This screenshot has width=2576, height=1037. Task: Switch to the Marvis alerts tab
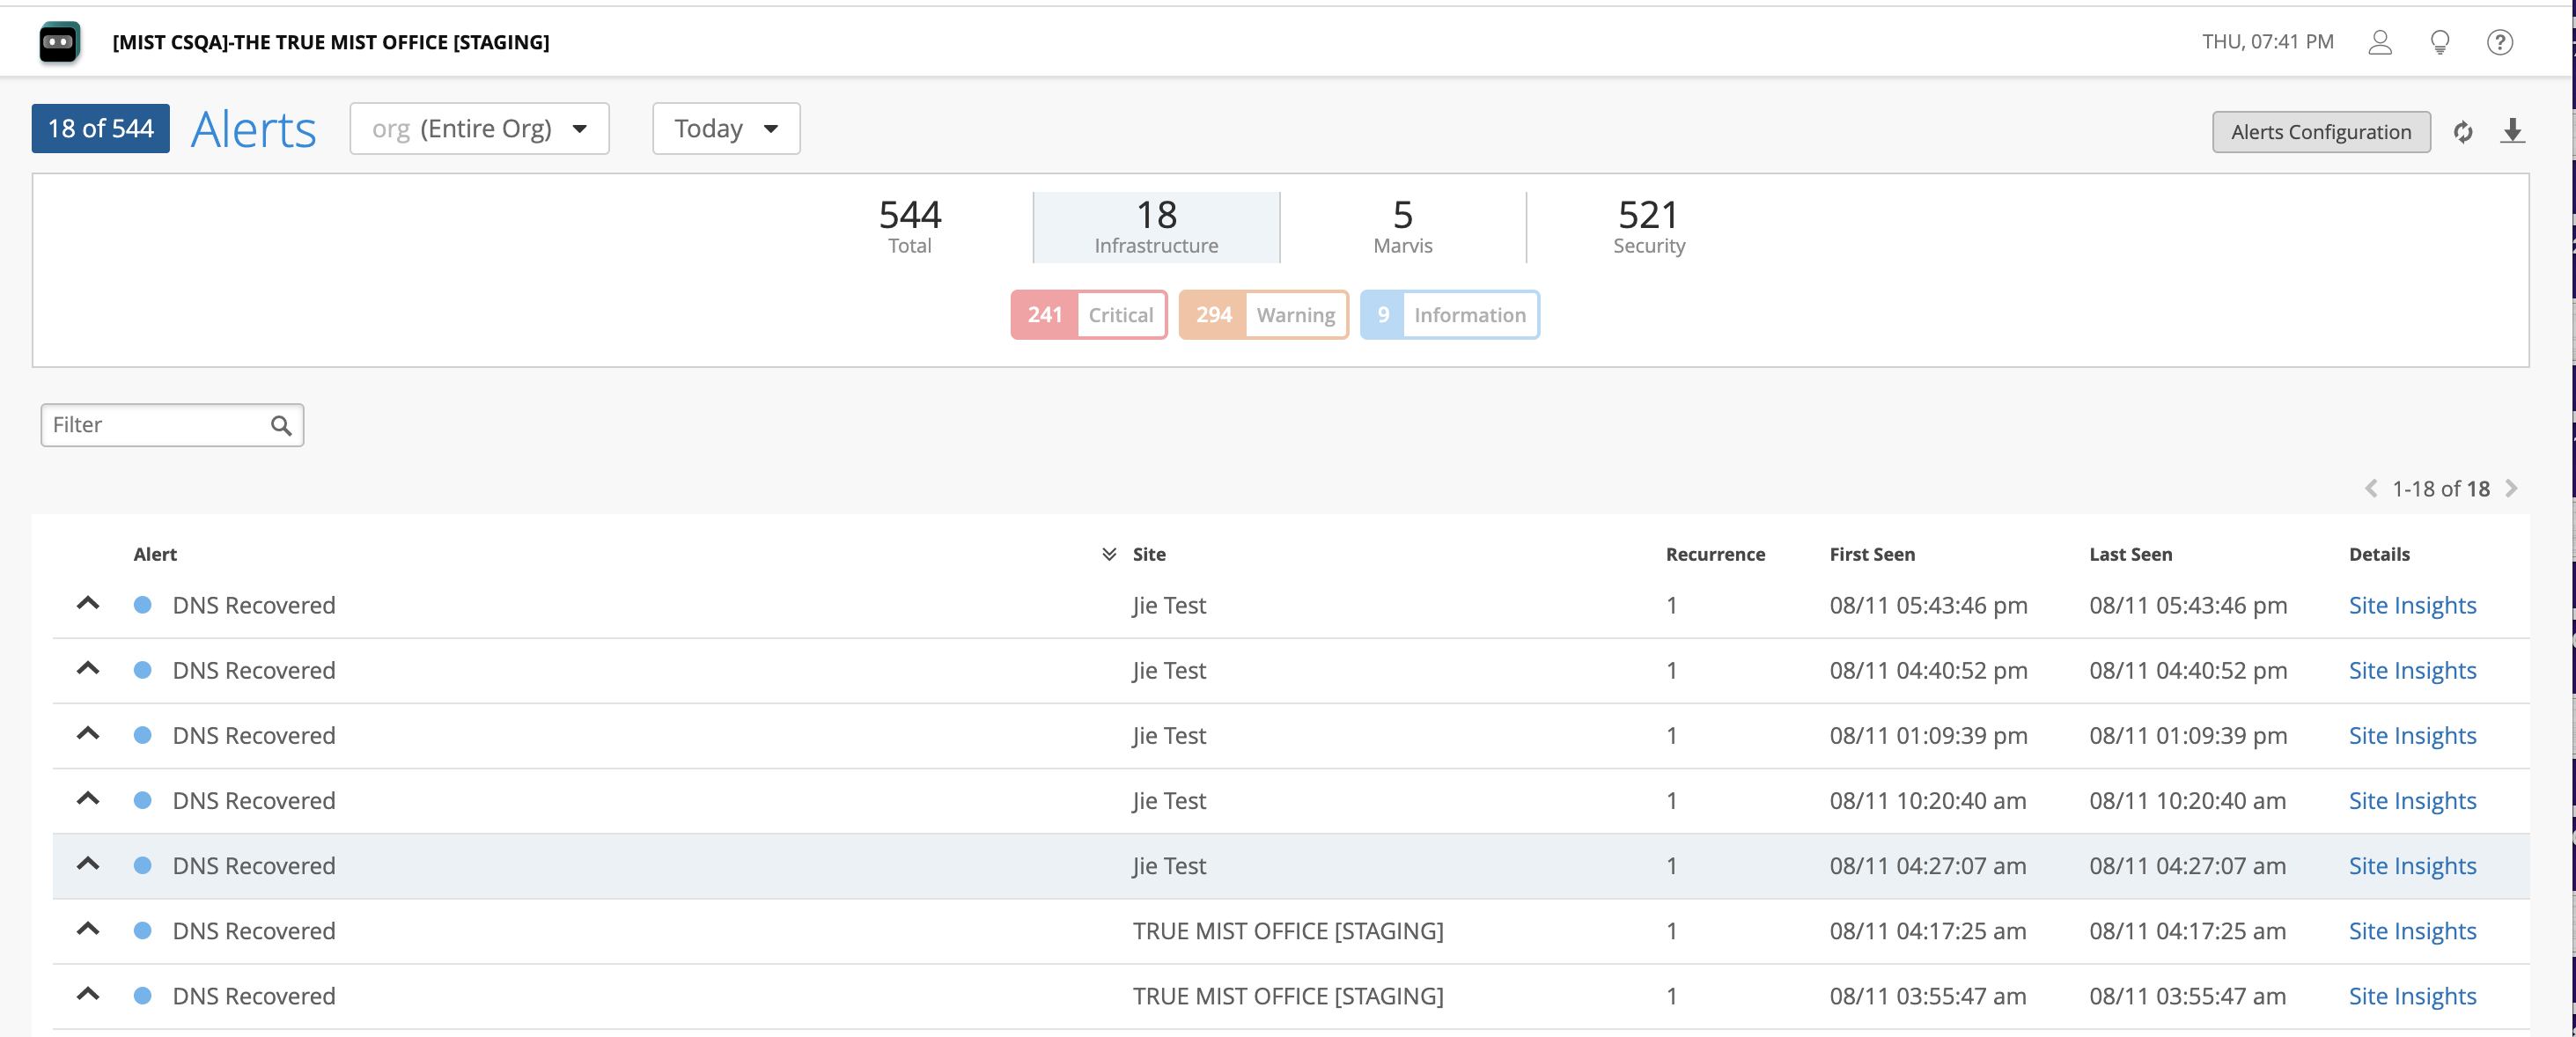[1402, 227]
